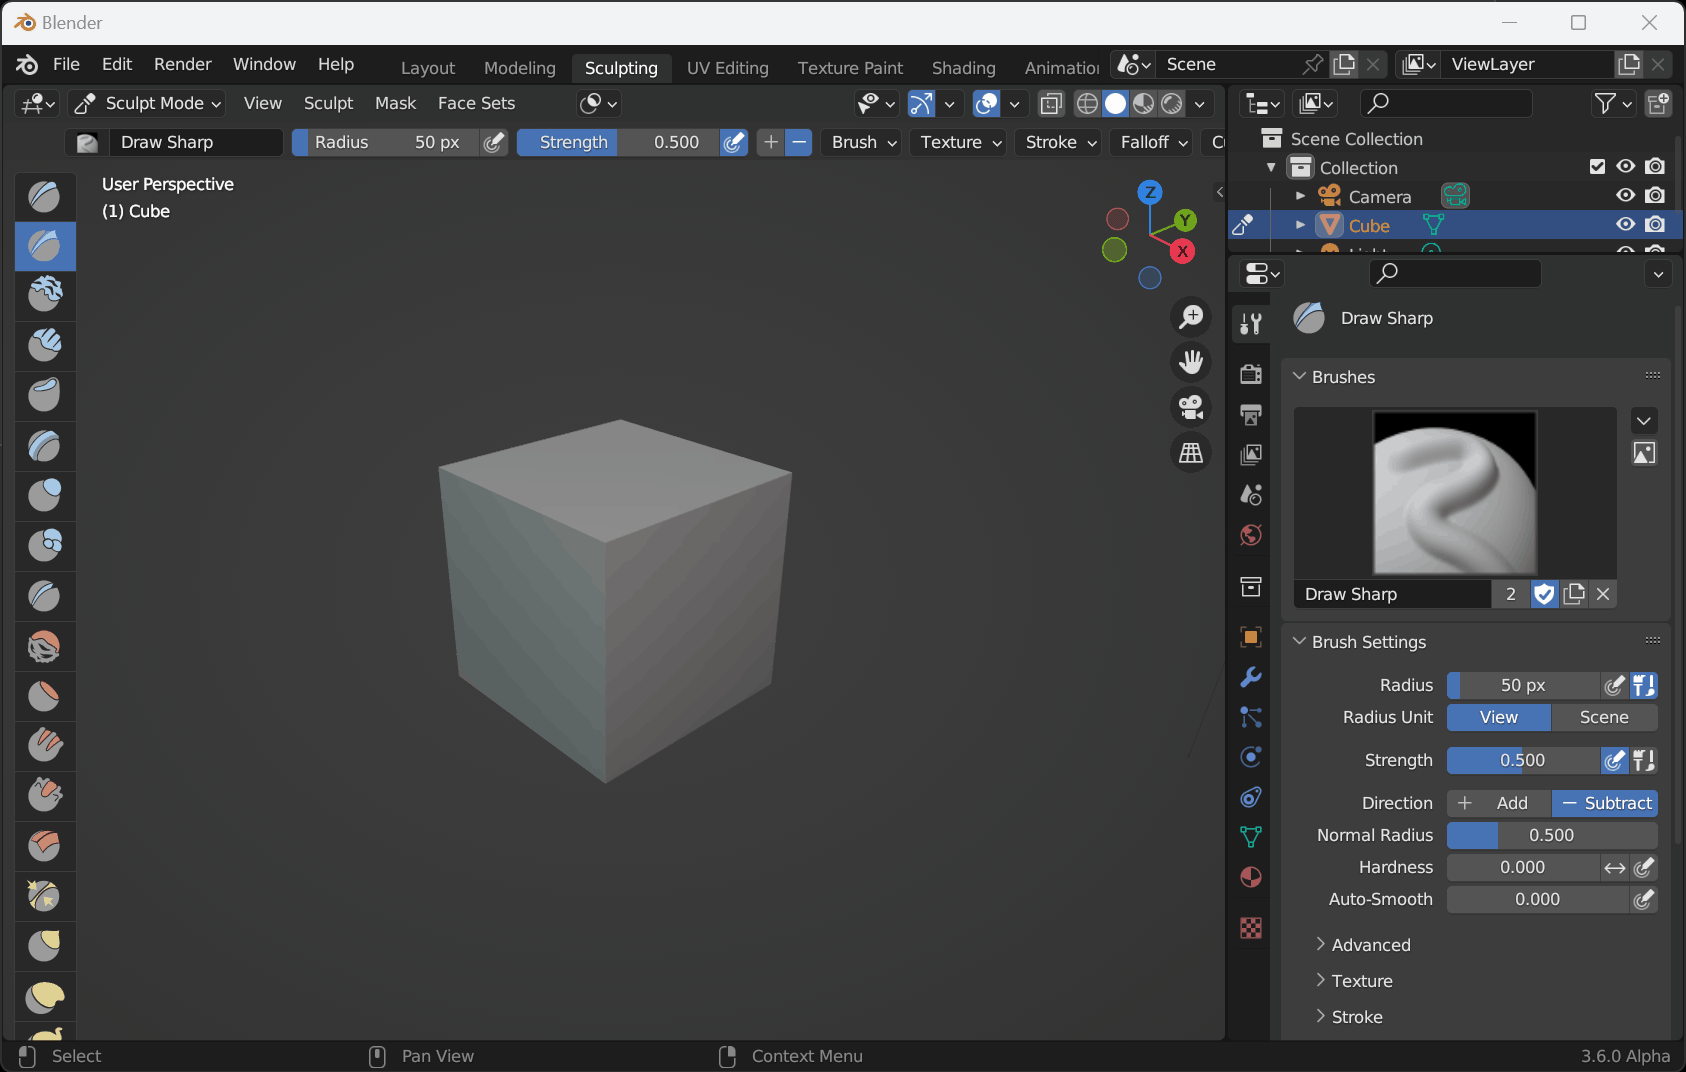Viewport: 1686px width, 1072px height.
Task: Open the World properties tab icon
Action: pos(1250,535)
